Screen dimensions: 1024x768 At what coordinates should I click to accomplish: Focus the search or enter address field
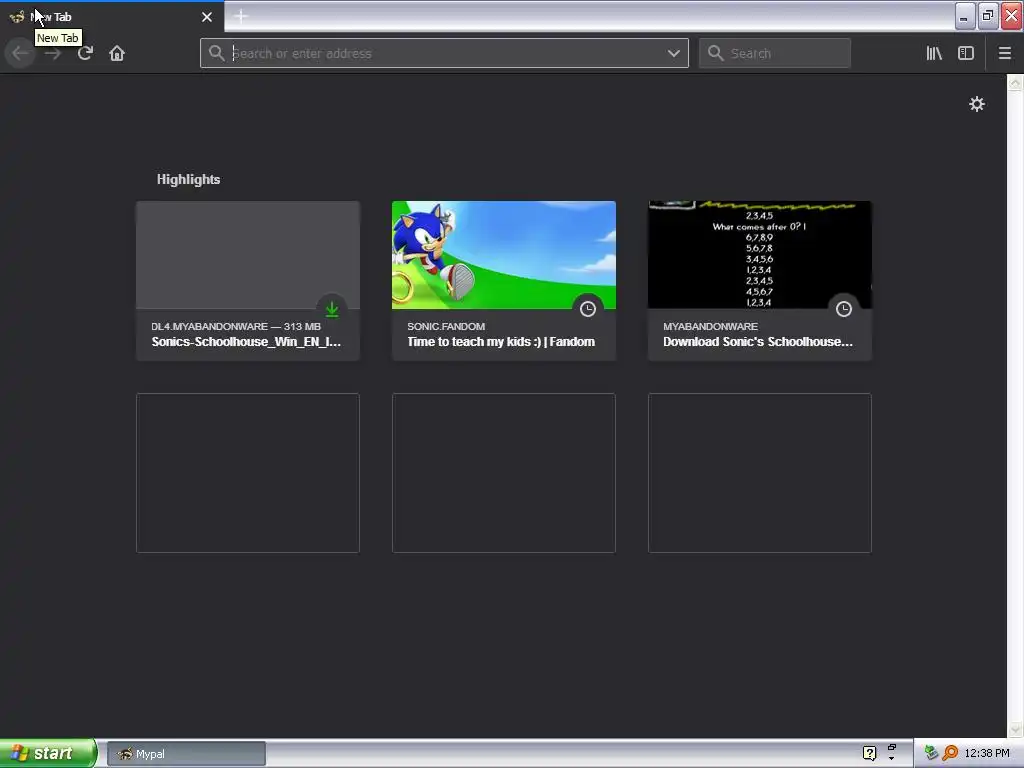tap(444, 54)
